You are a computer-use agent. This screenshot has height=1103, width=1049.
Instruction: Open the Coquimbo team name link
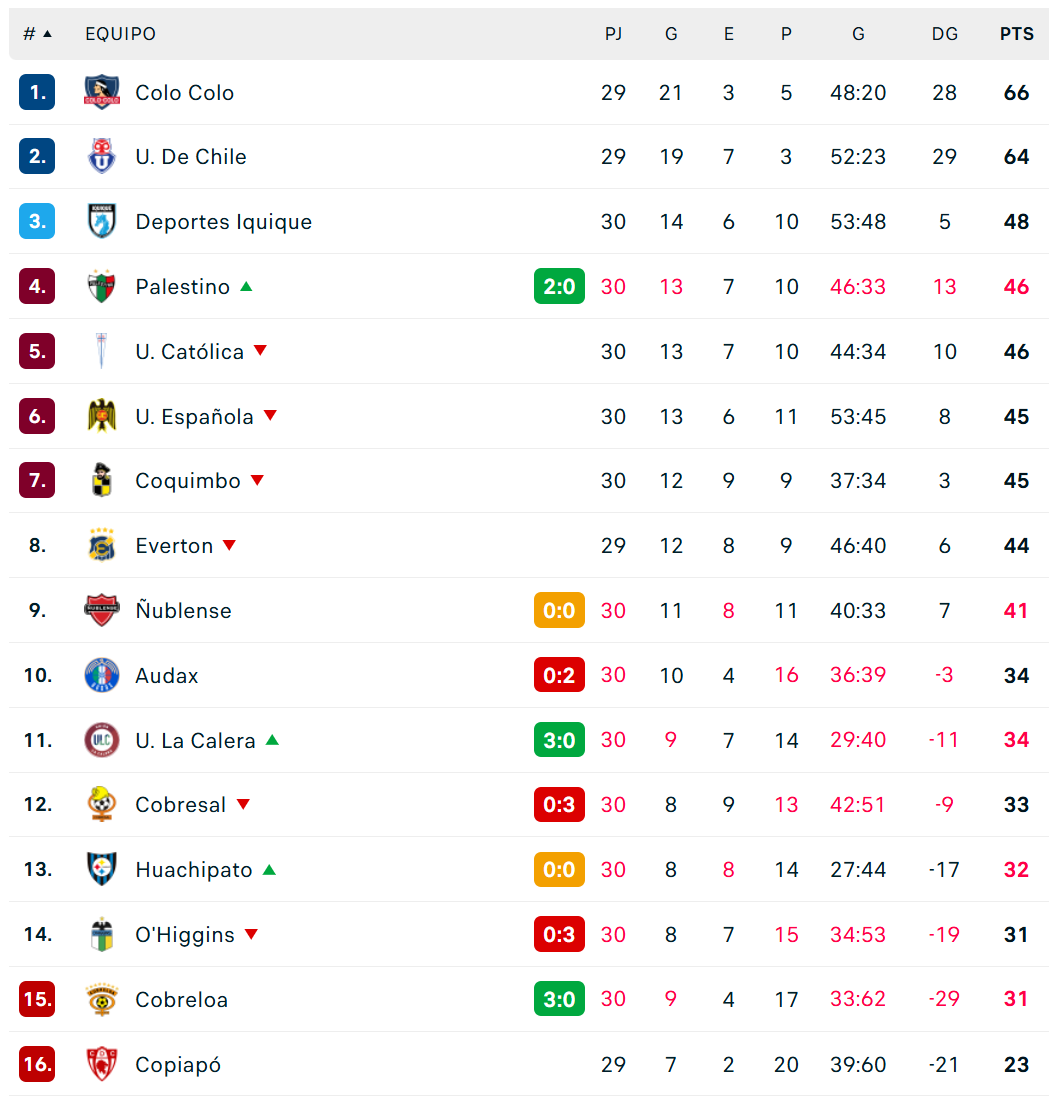tap(188, 480)
